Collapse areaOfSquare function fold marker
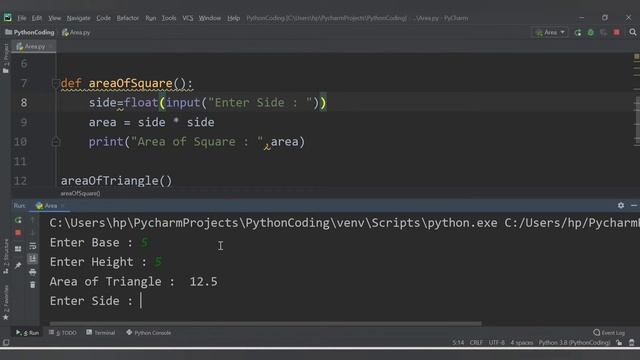 56,83
